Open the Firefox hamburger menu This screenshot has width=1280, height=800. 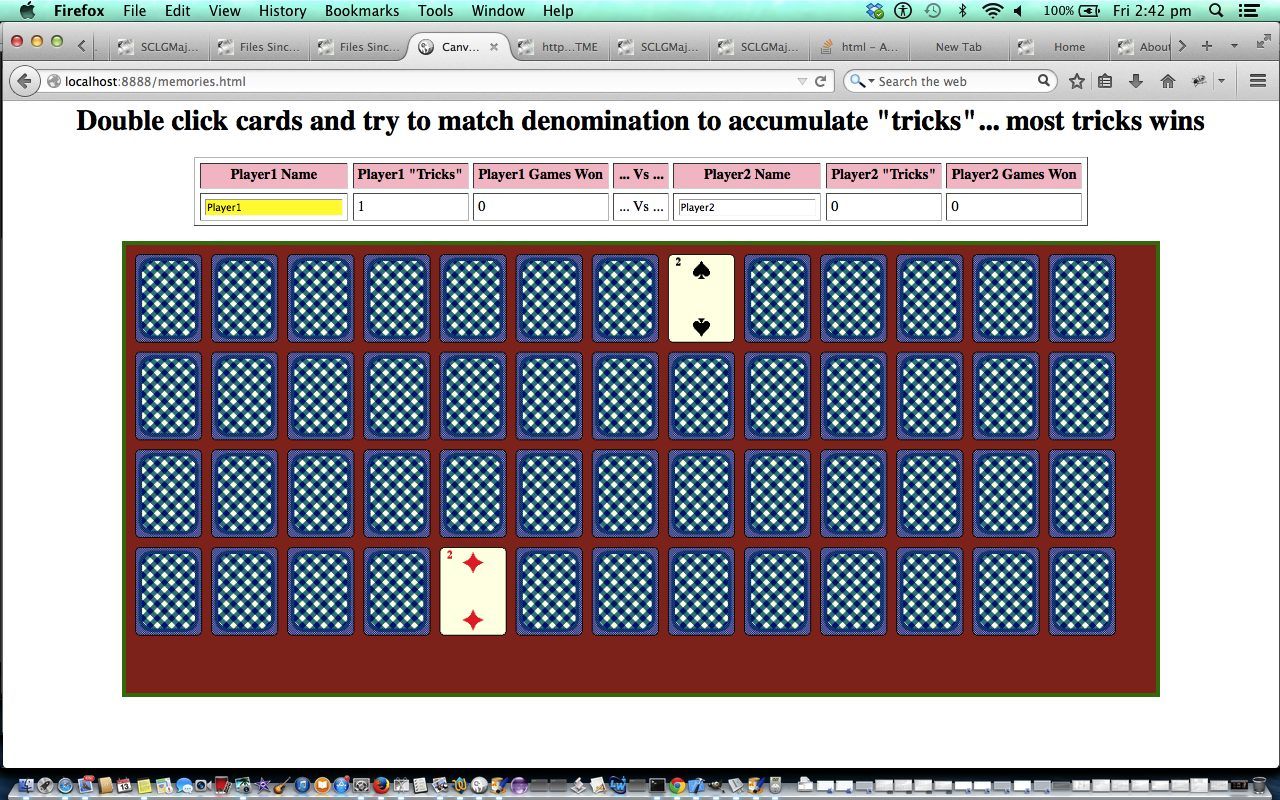click(x=1258, y=81)
